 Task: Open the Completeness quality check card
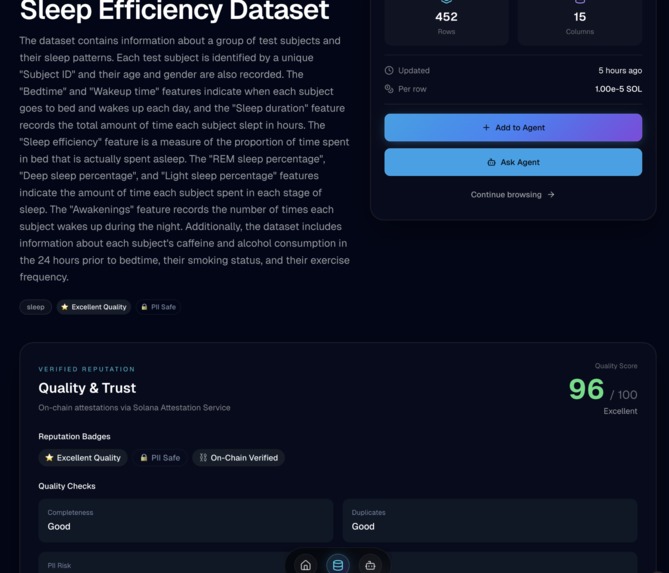click(186, 521)
